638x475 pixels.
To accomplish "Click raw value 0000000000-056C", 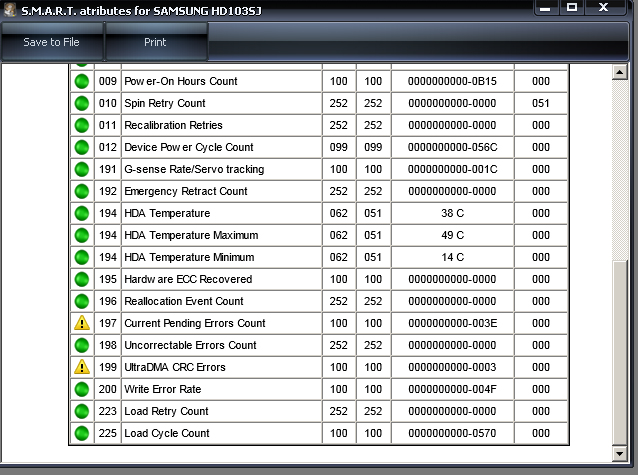I will pos(452,147).
